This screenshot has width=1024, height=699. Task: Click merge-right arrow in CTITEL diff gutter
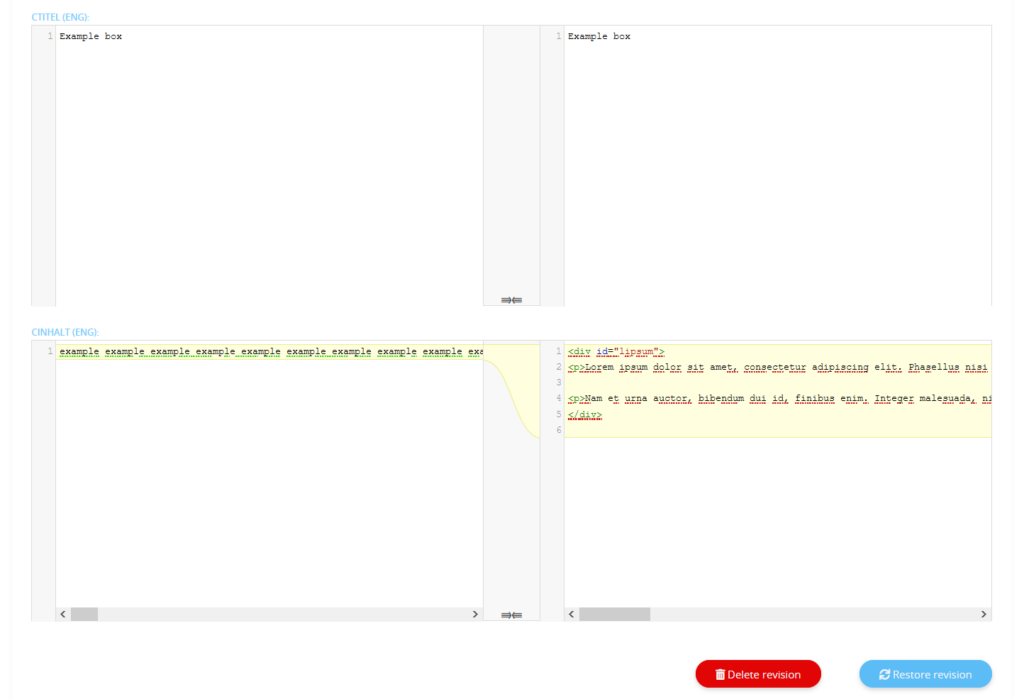[x=506, y=300]
